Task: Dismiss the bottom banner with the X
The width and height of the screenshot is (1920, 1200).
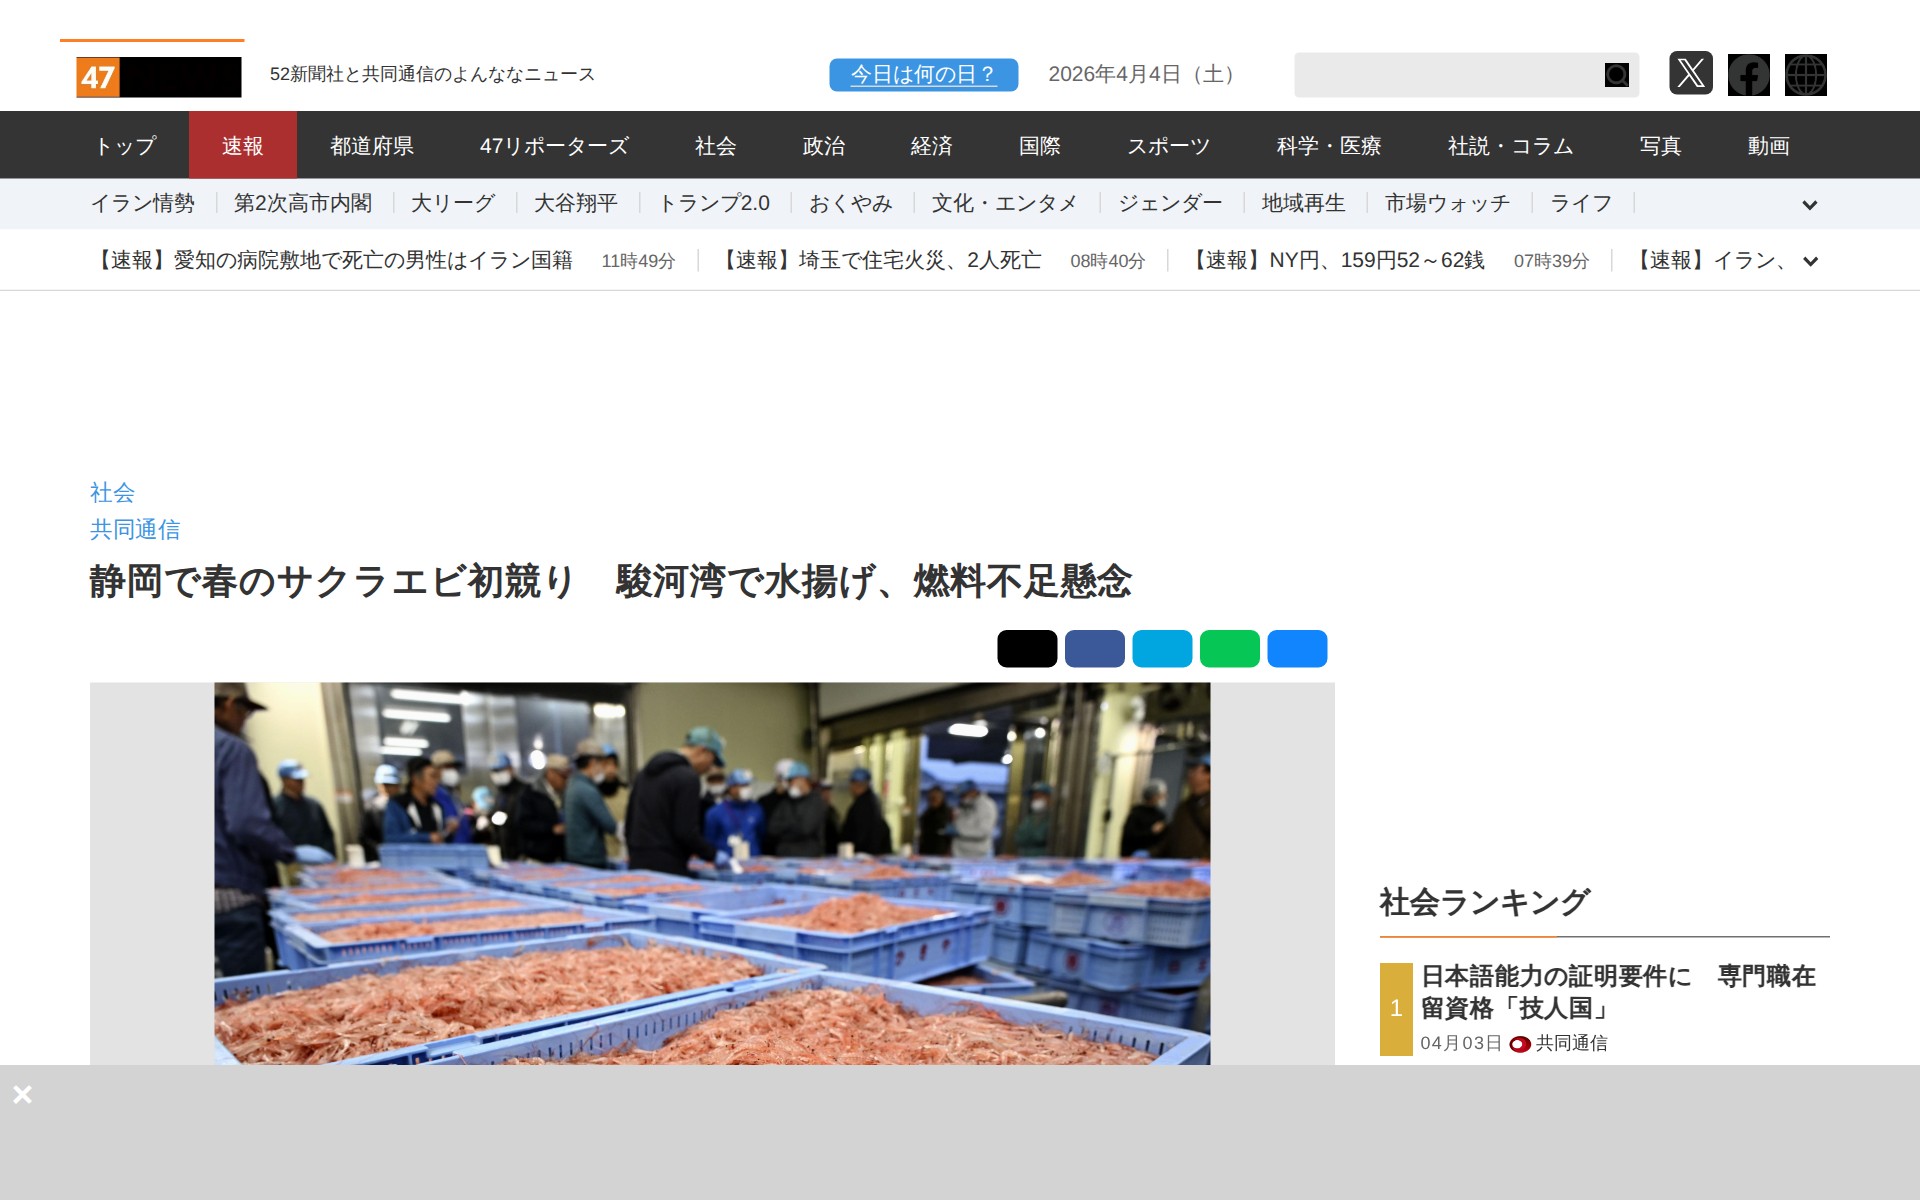Action: [x=23, y=1094]
